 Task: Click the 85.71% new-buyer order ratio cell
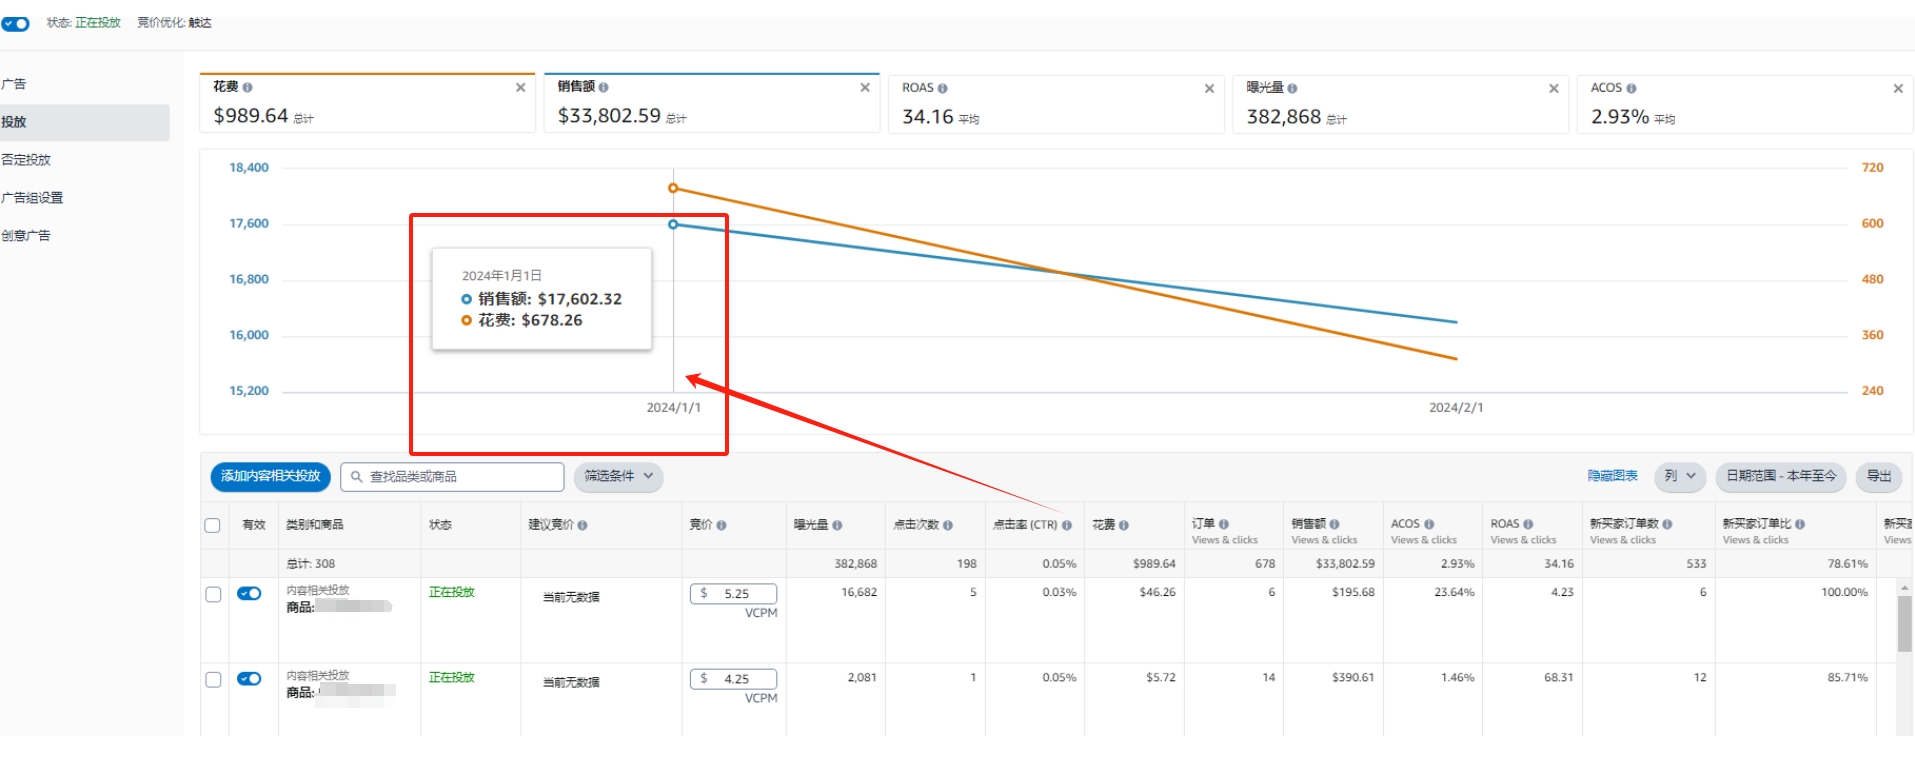tap(1847, 678)
